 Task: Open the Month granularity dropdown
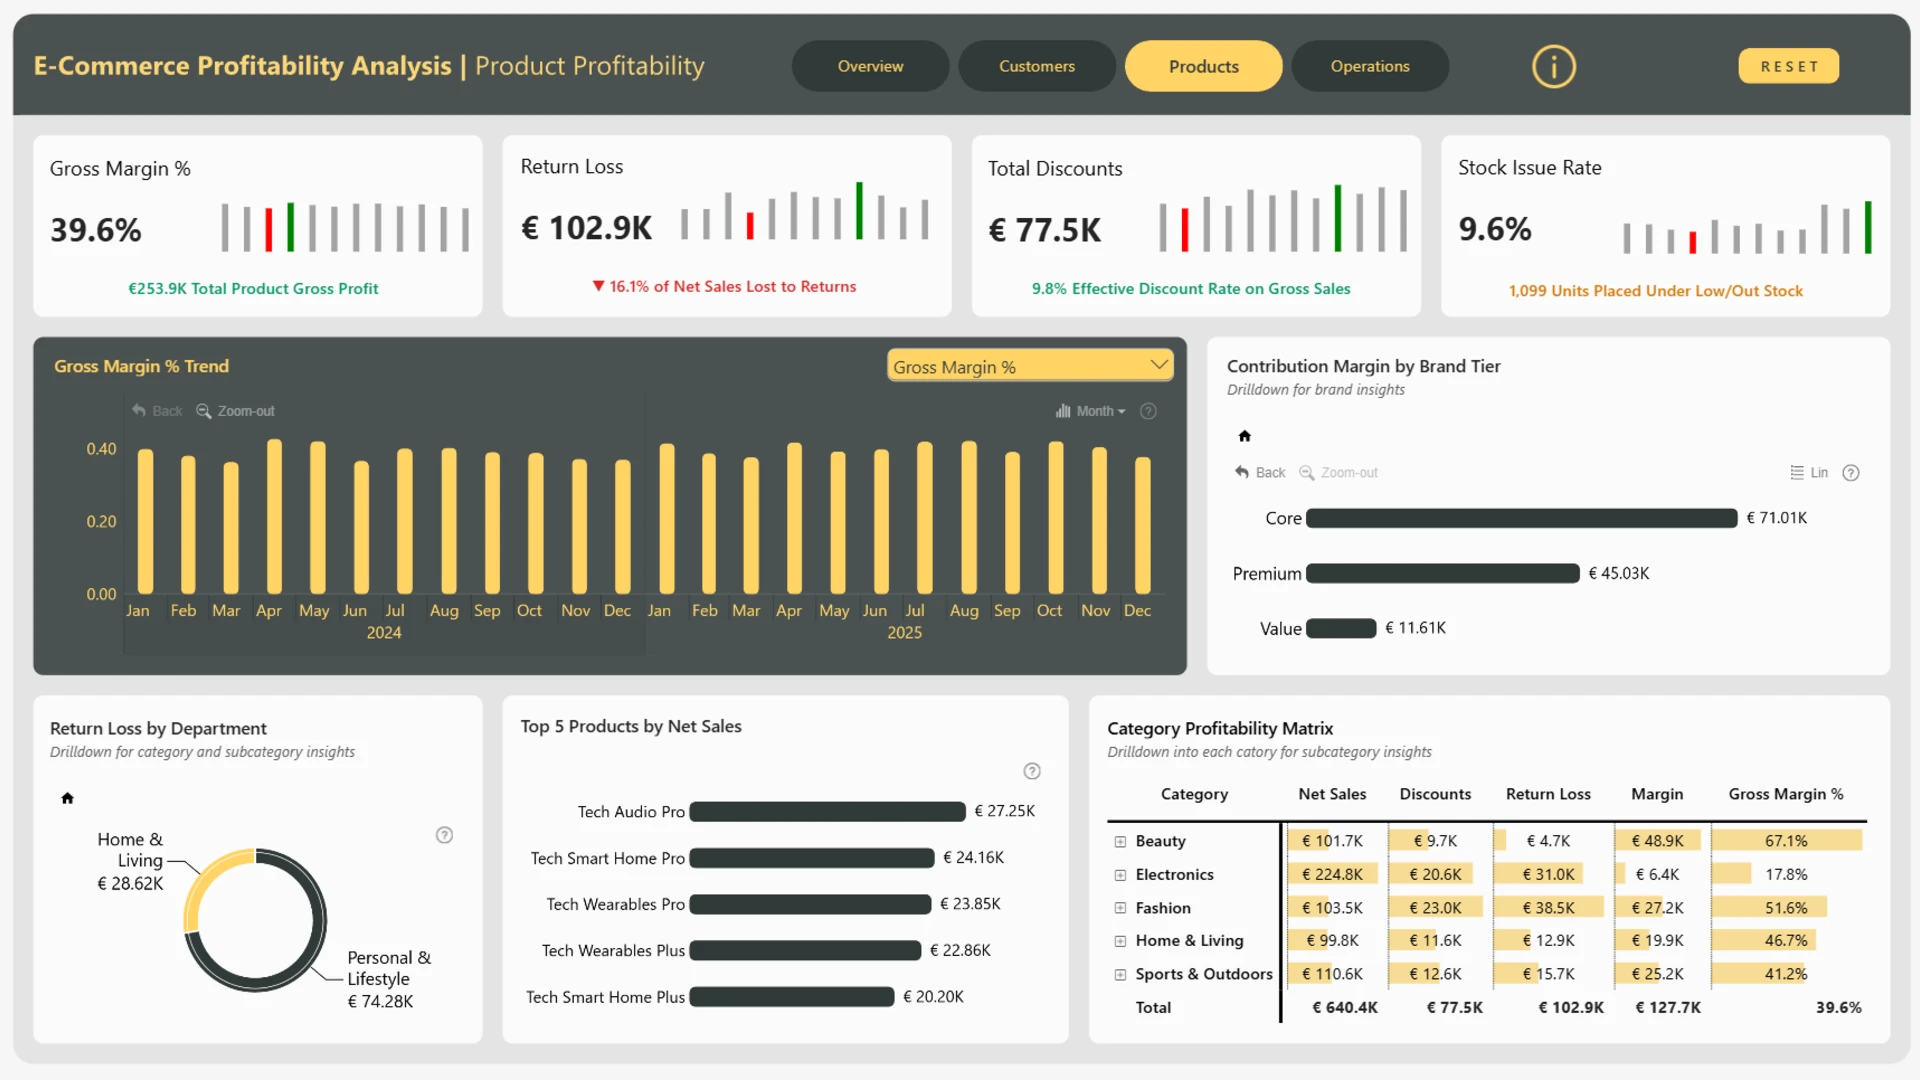[x=1091, y=411]
